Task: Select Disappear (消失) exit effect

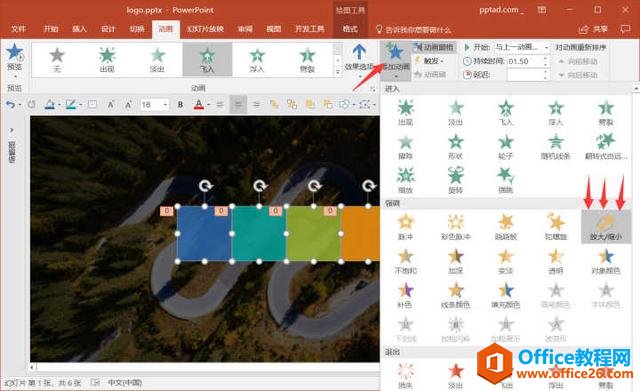Action: (x=405, y=375)
